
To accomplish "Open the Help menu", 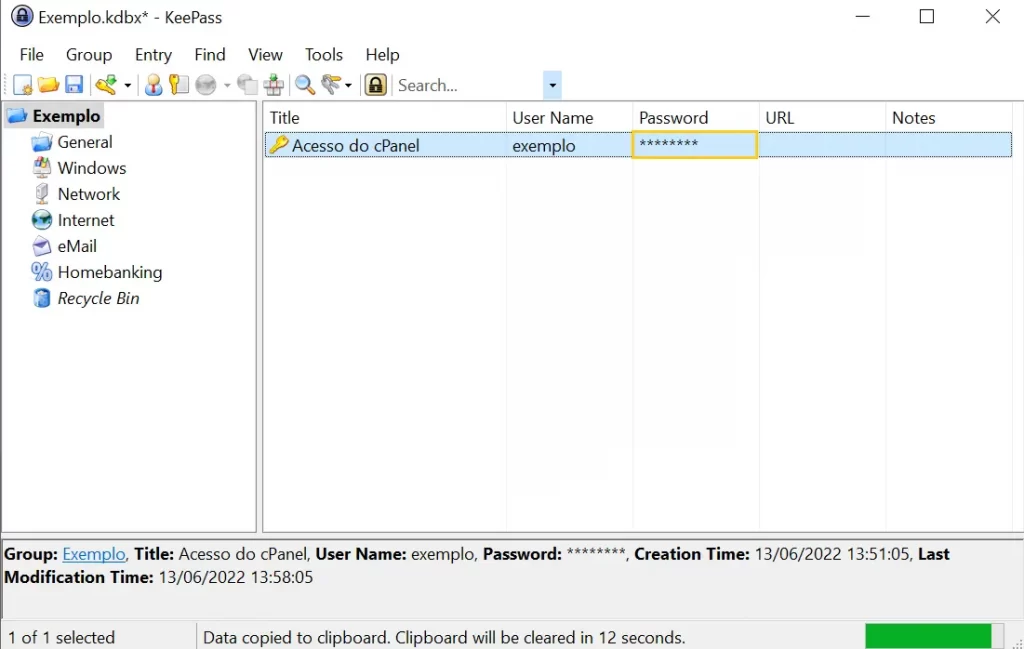I will [x=382, y=55].
